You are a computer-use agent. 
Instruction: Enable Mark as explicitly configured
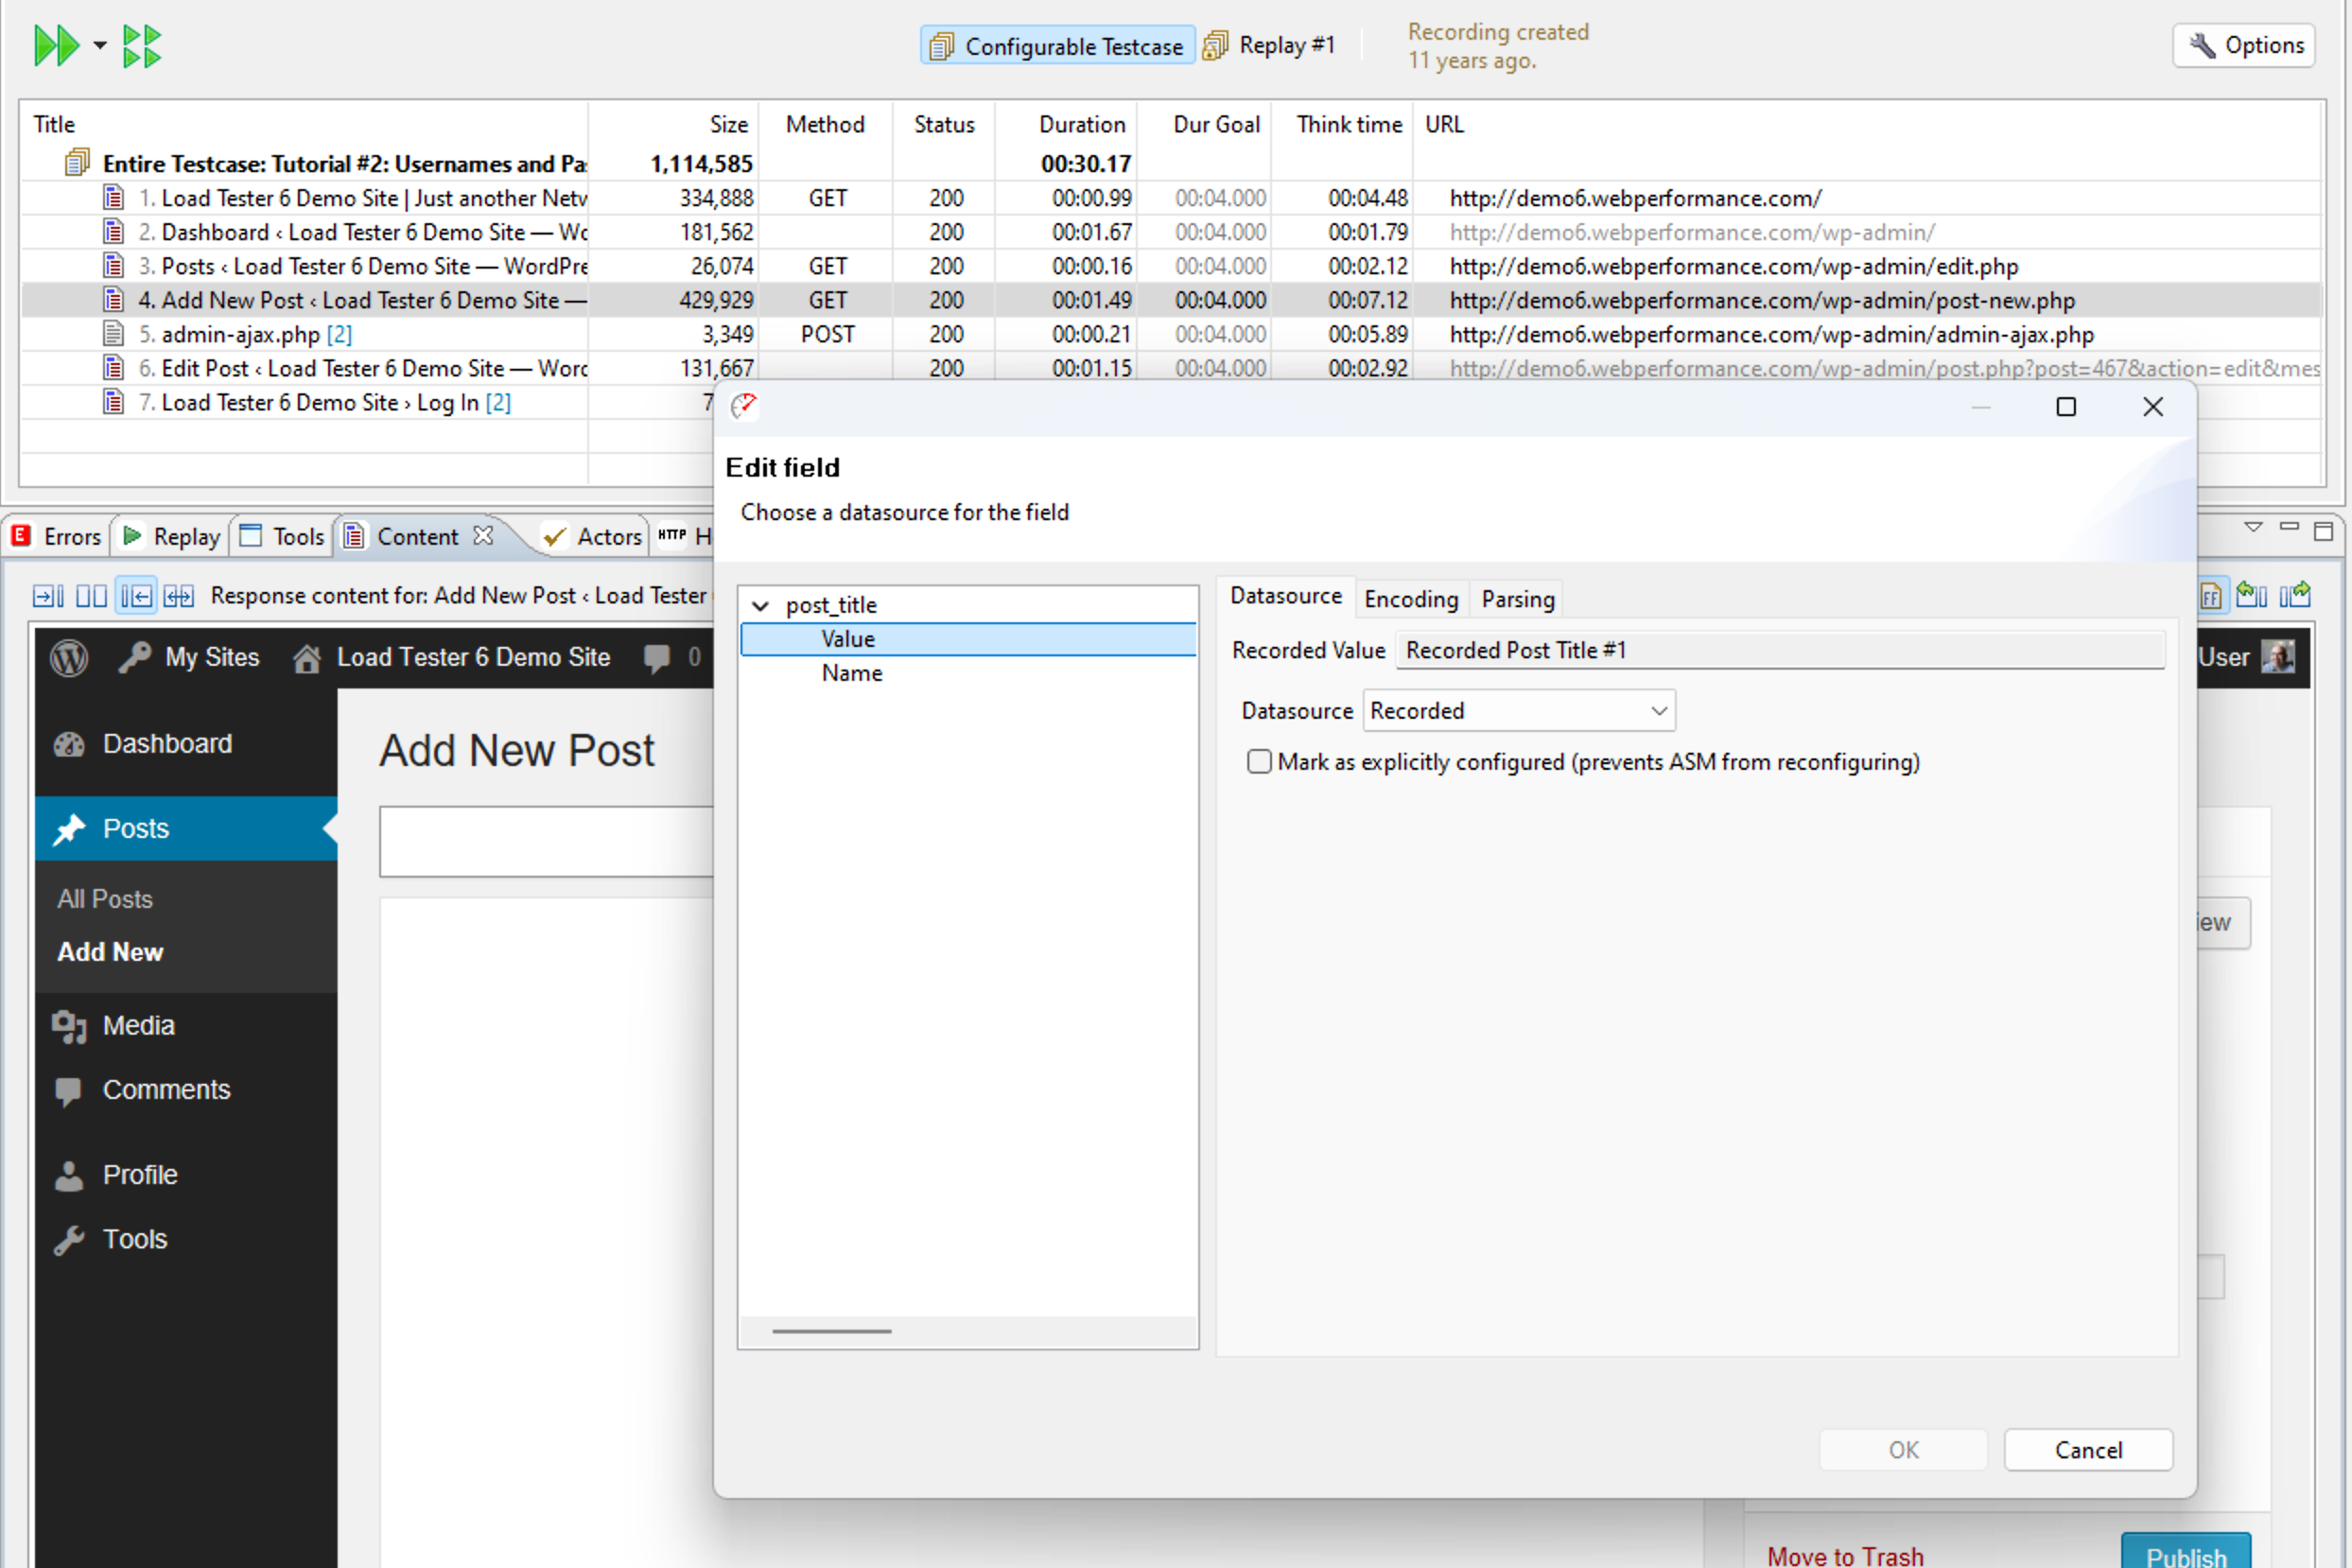click(x=1258, y=761)
